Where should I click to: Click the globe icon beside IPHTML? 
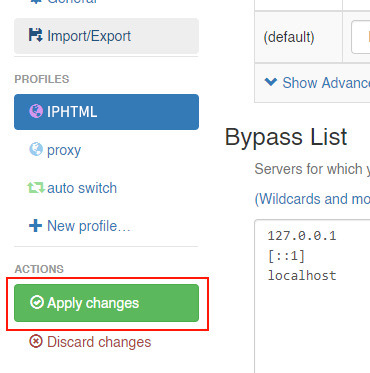[x=36, y=111]
